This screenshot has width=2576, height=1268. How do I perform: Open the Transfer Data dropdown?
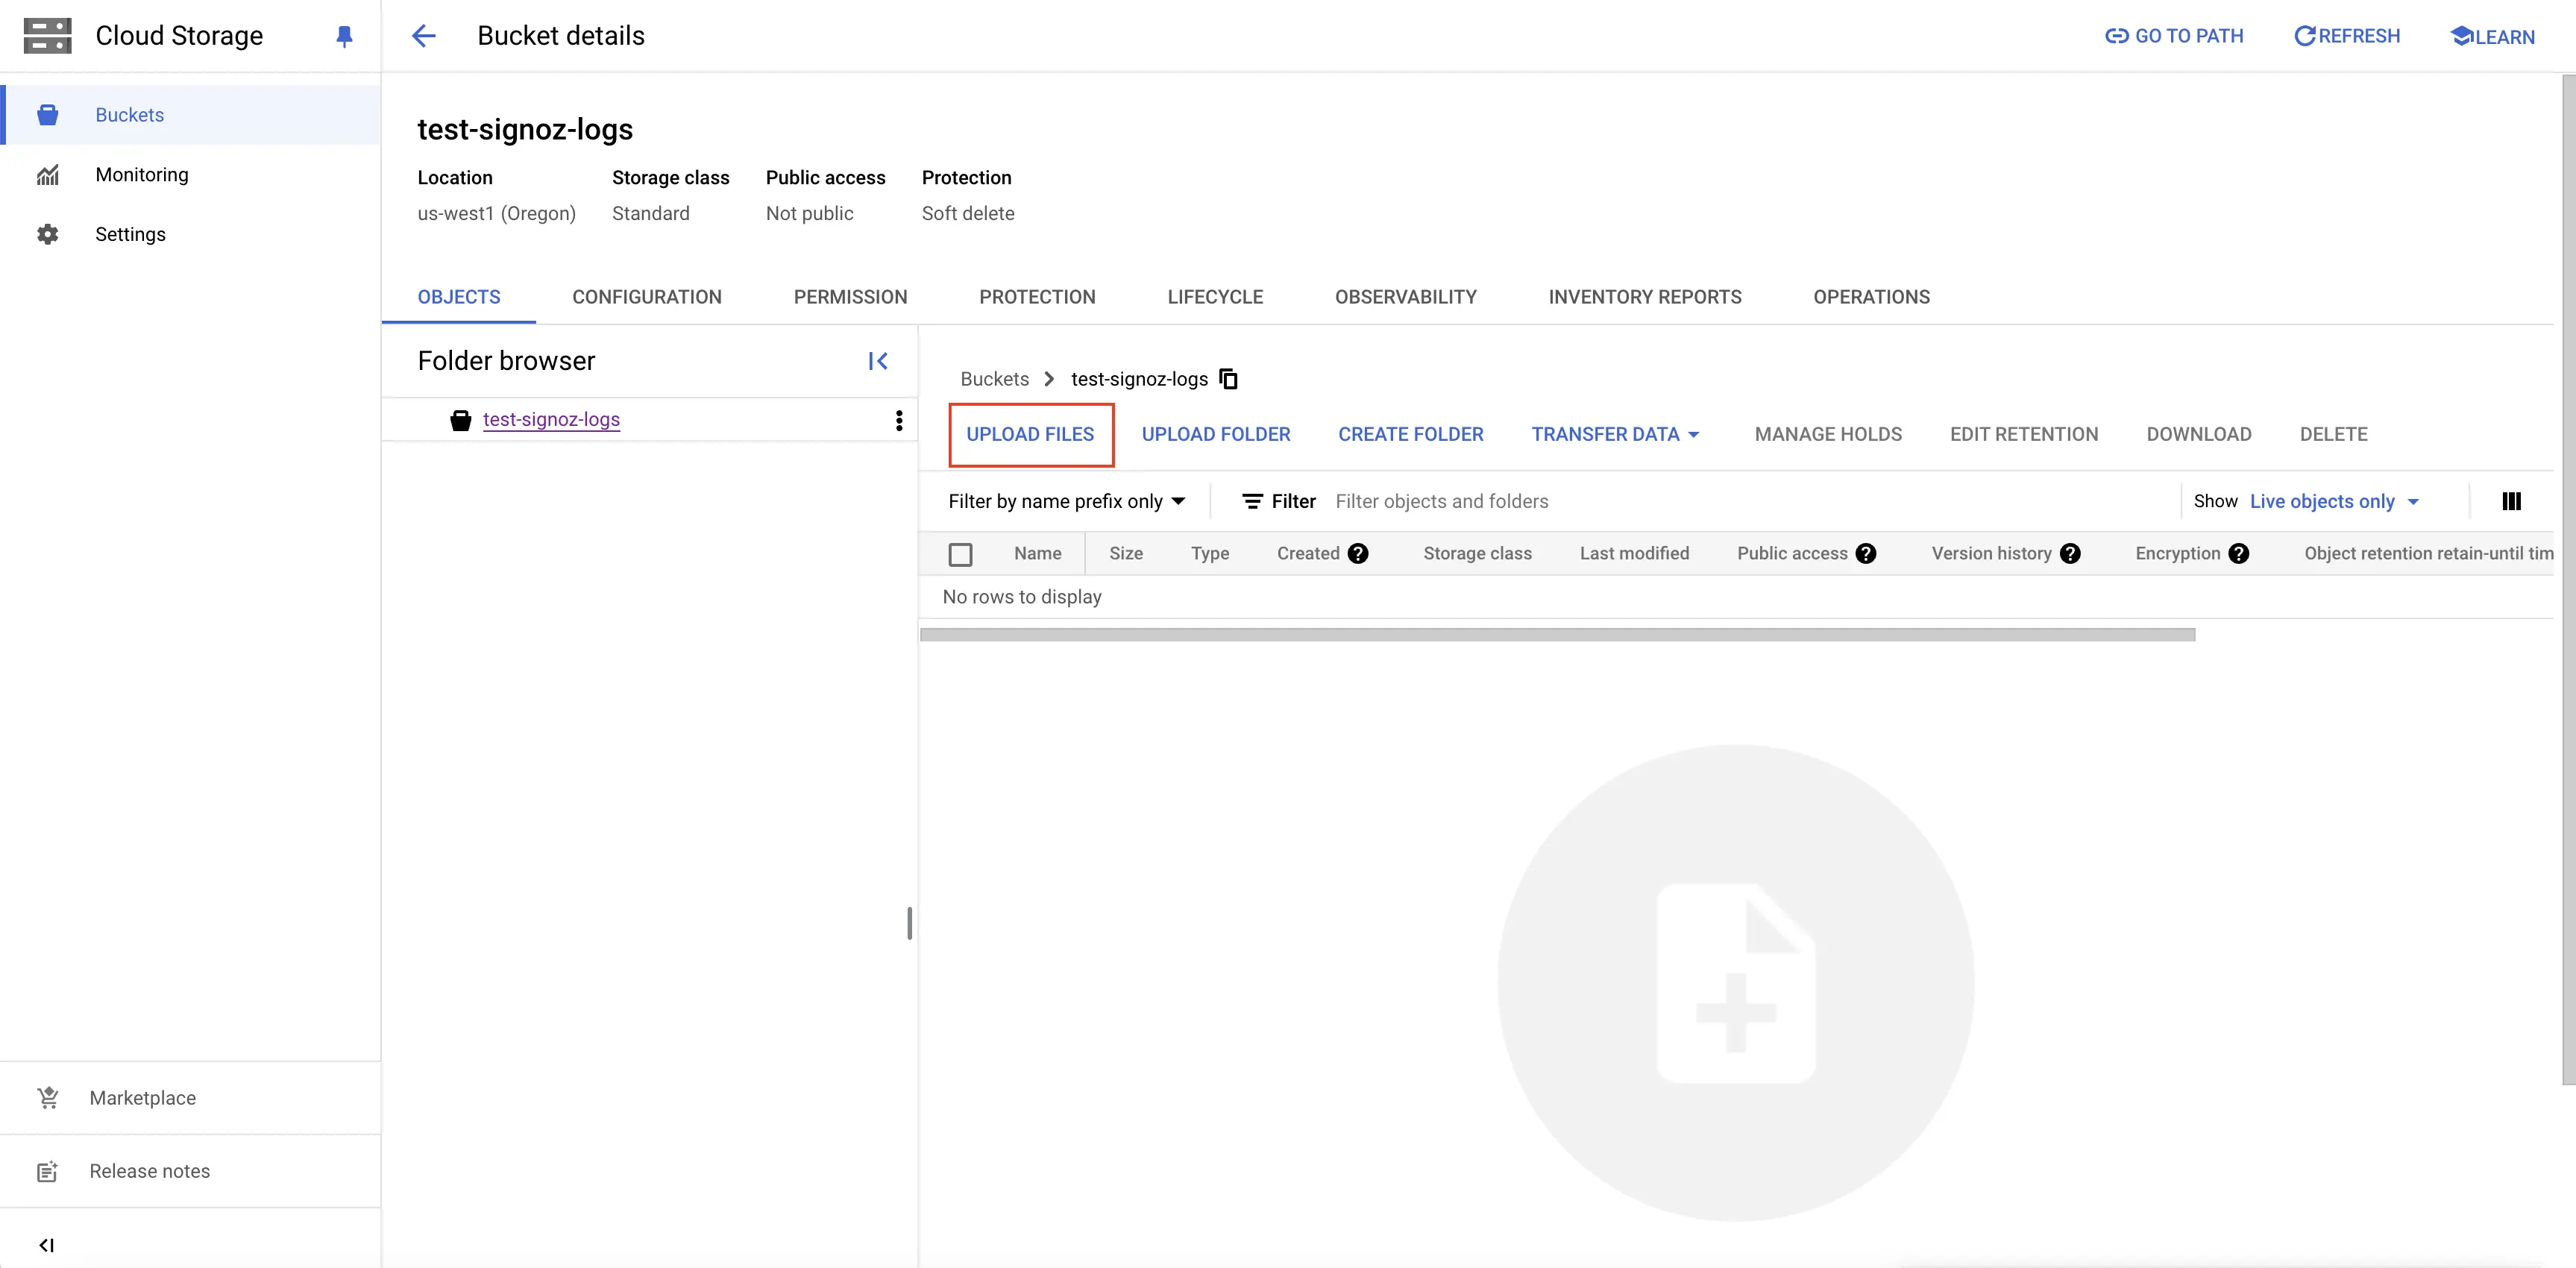click(x=1615, y=434)
